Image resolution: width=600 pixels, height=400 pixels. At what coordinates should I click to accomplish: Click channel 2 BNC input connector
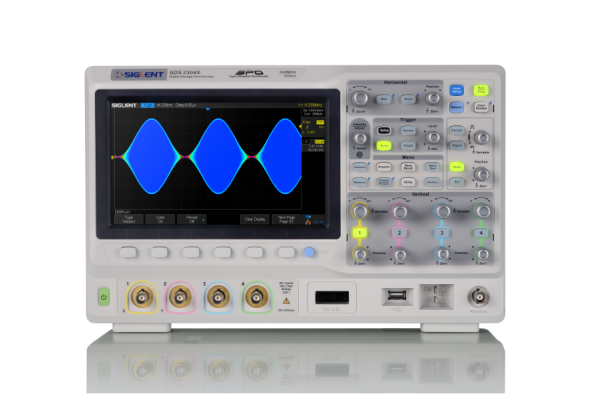[180, 297]
